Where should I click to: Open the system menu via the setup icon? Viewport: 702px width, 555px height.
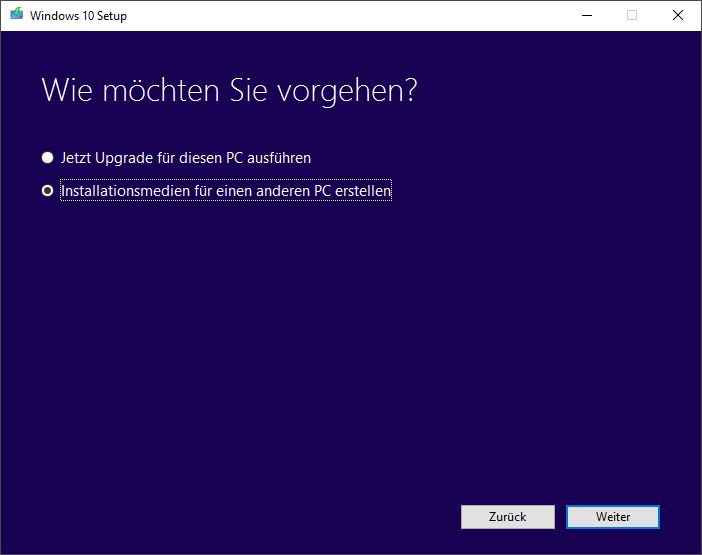coord(17,15)
